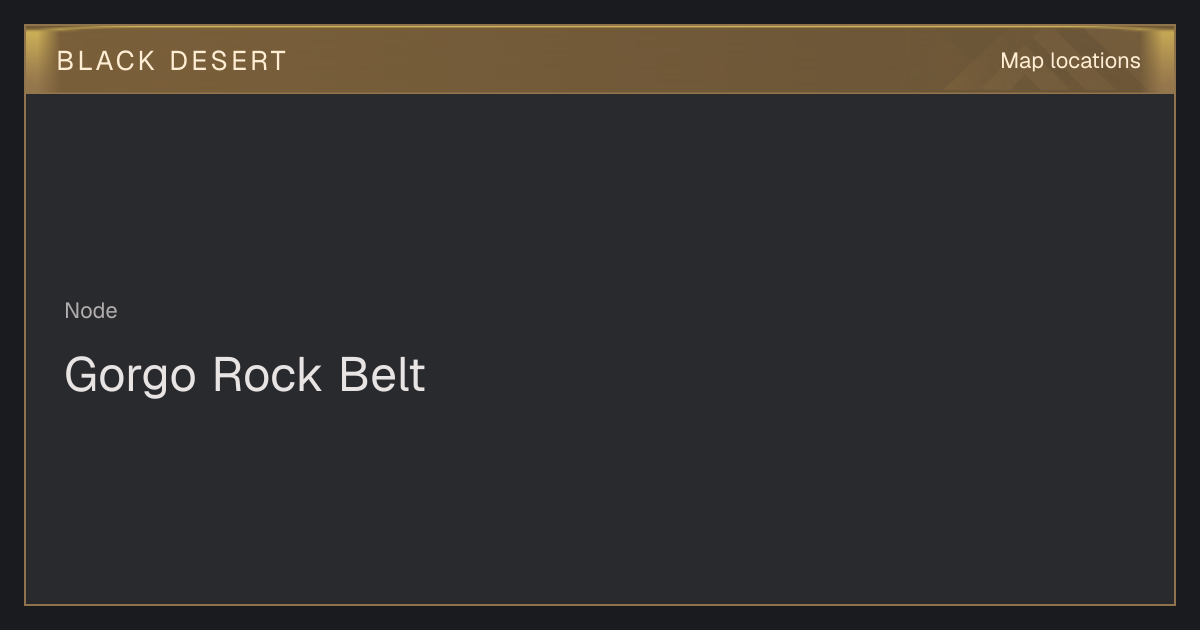Click the word DESERT in the header
This screenshot has height=630, width=1200.
point(228,61)
